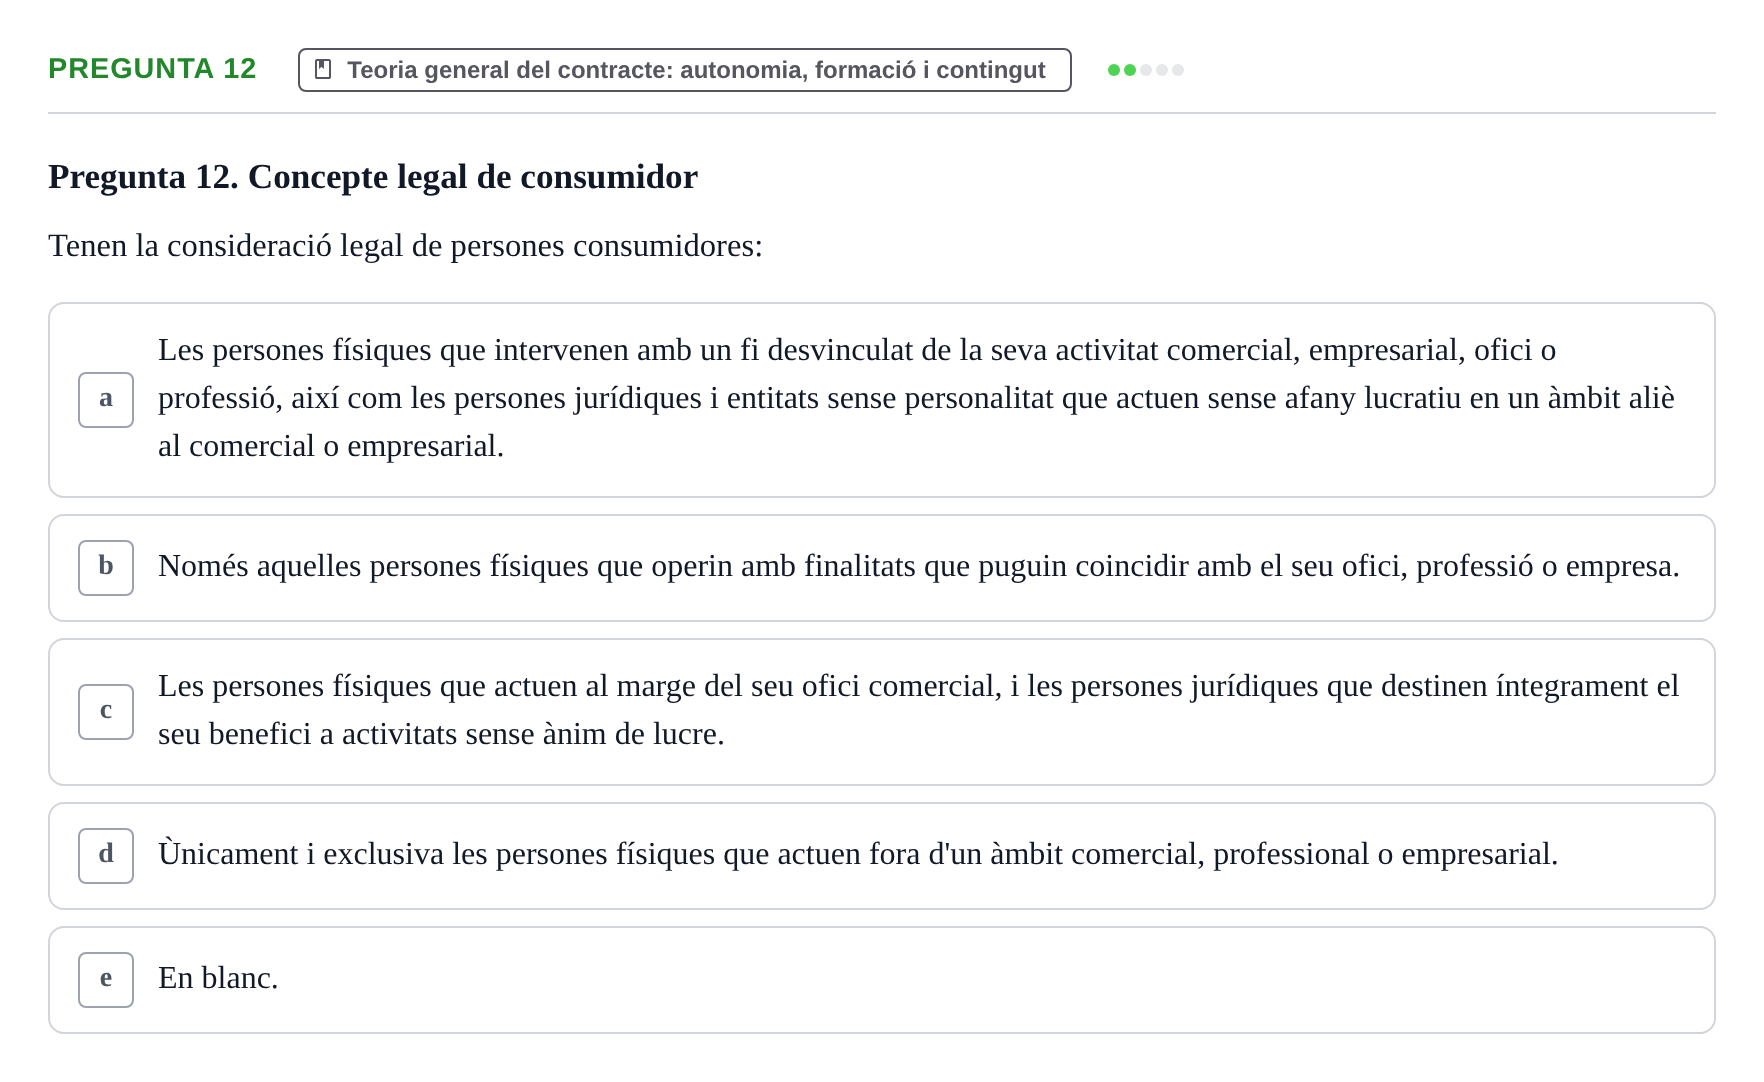Click the text 'Tenen la consideració legal de persones consumidores:'
Image resolution: width=1764 pixels, height=1082 pixels.
(x=405, y=246)
